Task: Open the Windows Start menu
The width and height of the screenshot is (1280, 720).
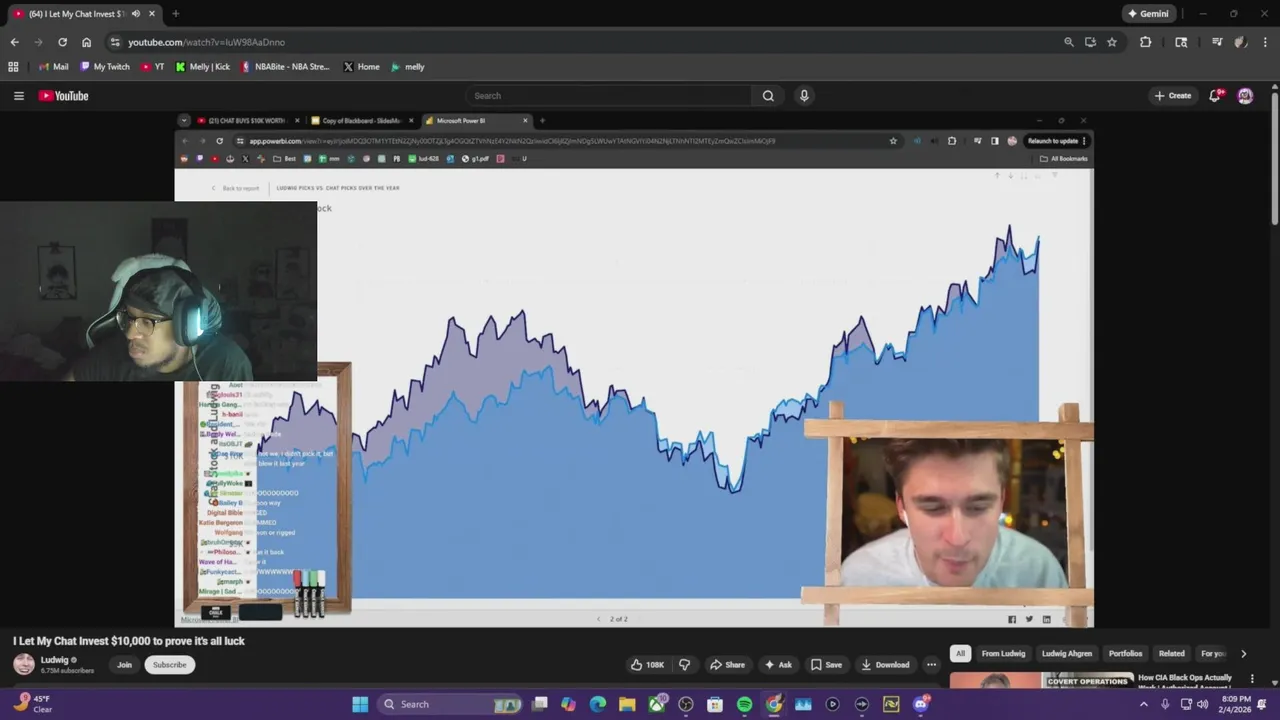Action: tap(360, 704)
